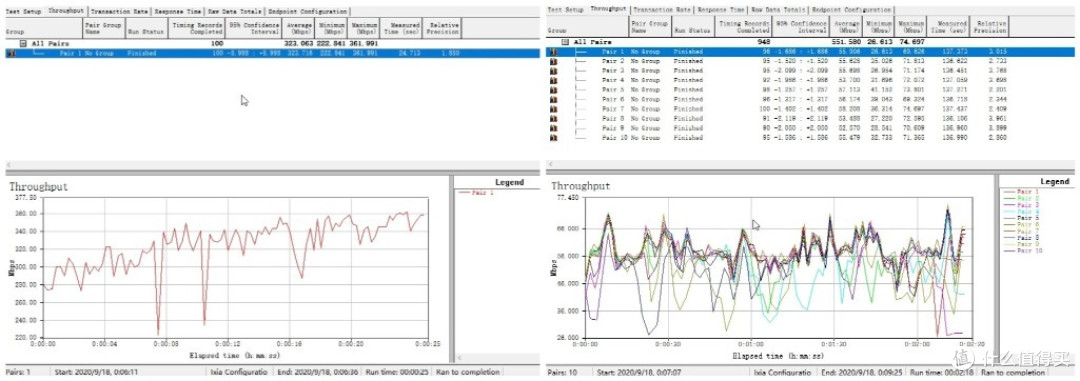Click Pair 9 row icon in right window
Screen dimensions: 1080x381
tap(553, 128)
